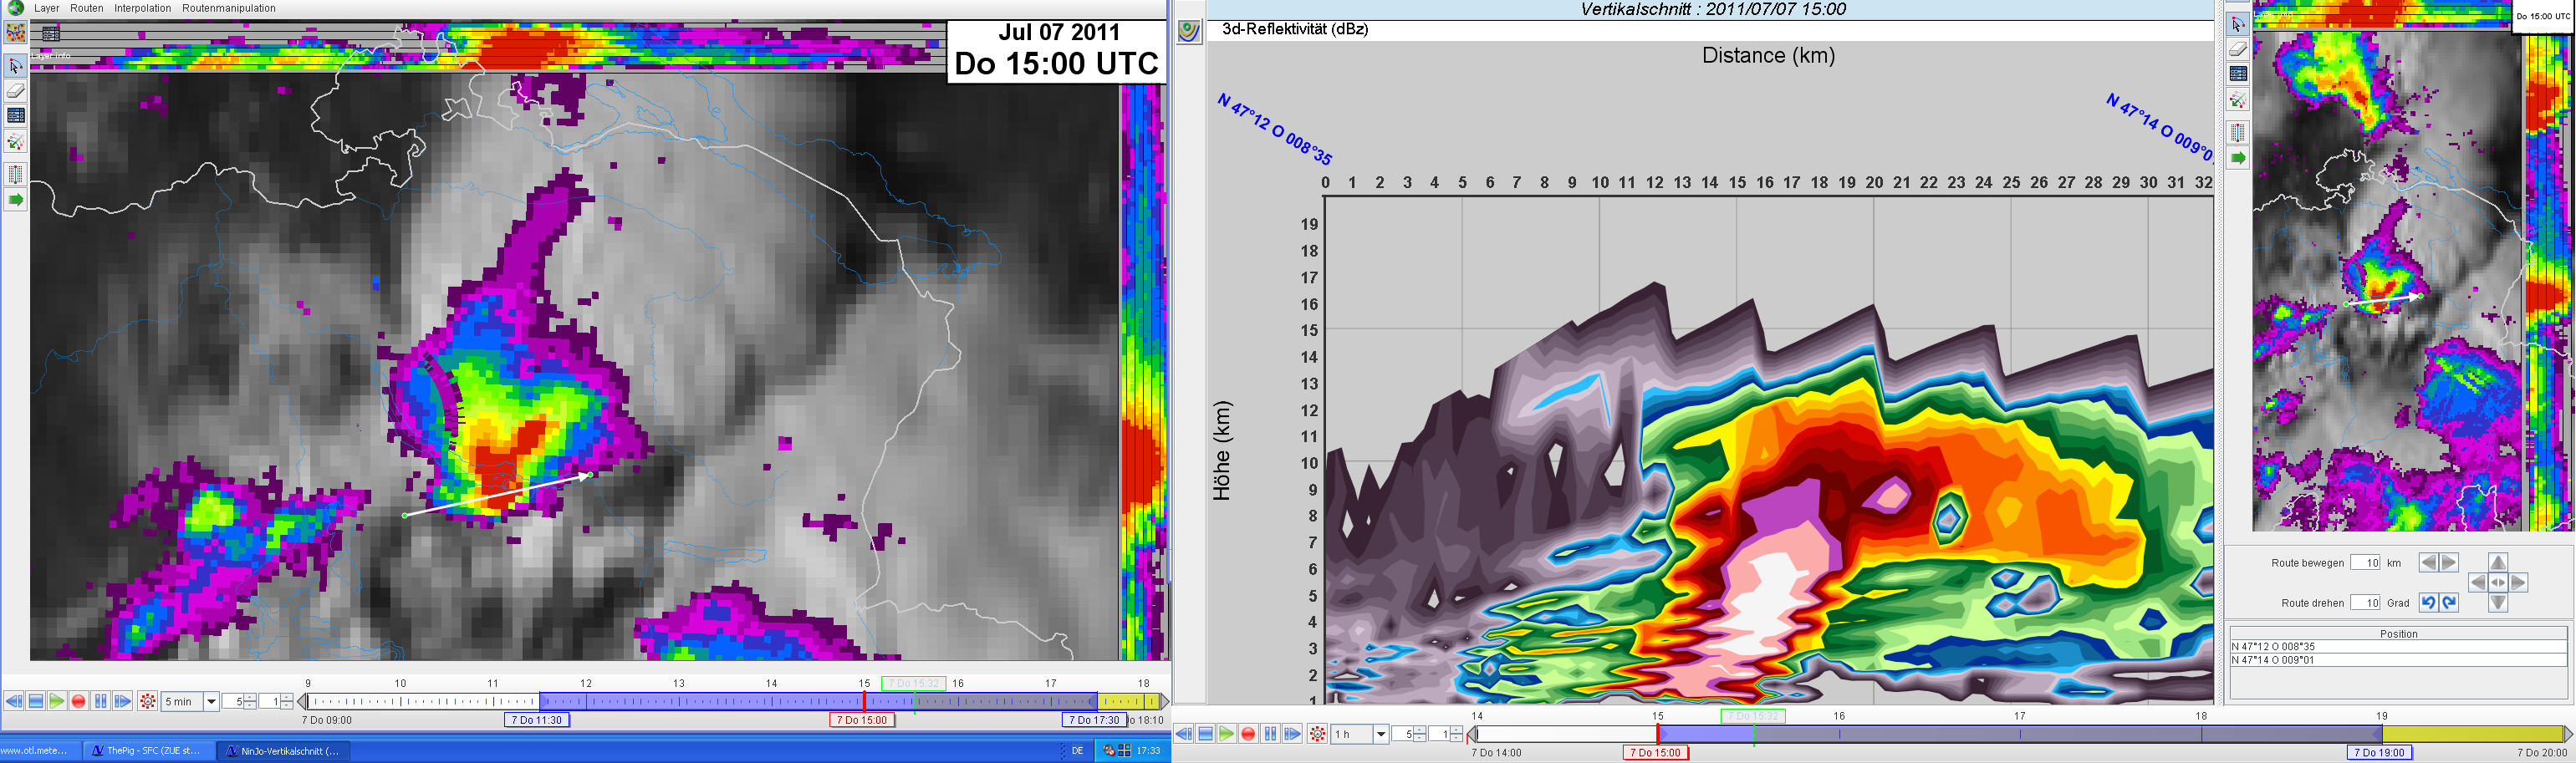Click vertical section icon in right mini-map toolbar
The image size is (2576, 763).
(2238, 132)
